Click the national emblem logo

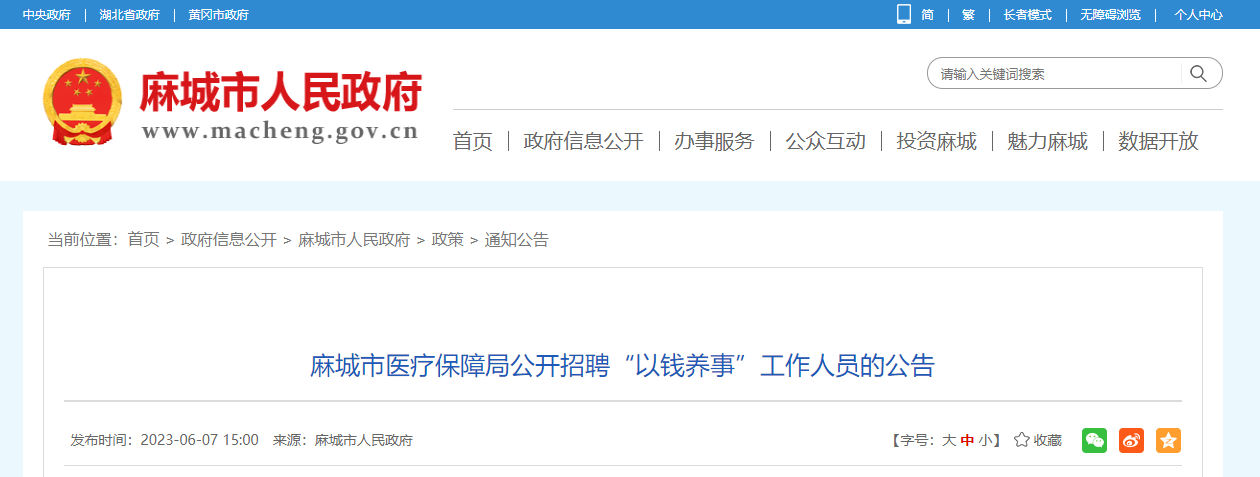(82, 101)
